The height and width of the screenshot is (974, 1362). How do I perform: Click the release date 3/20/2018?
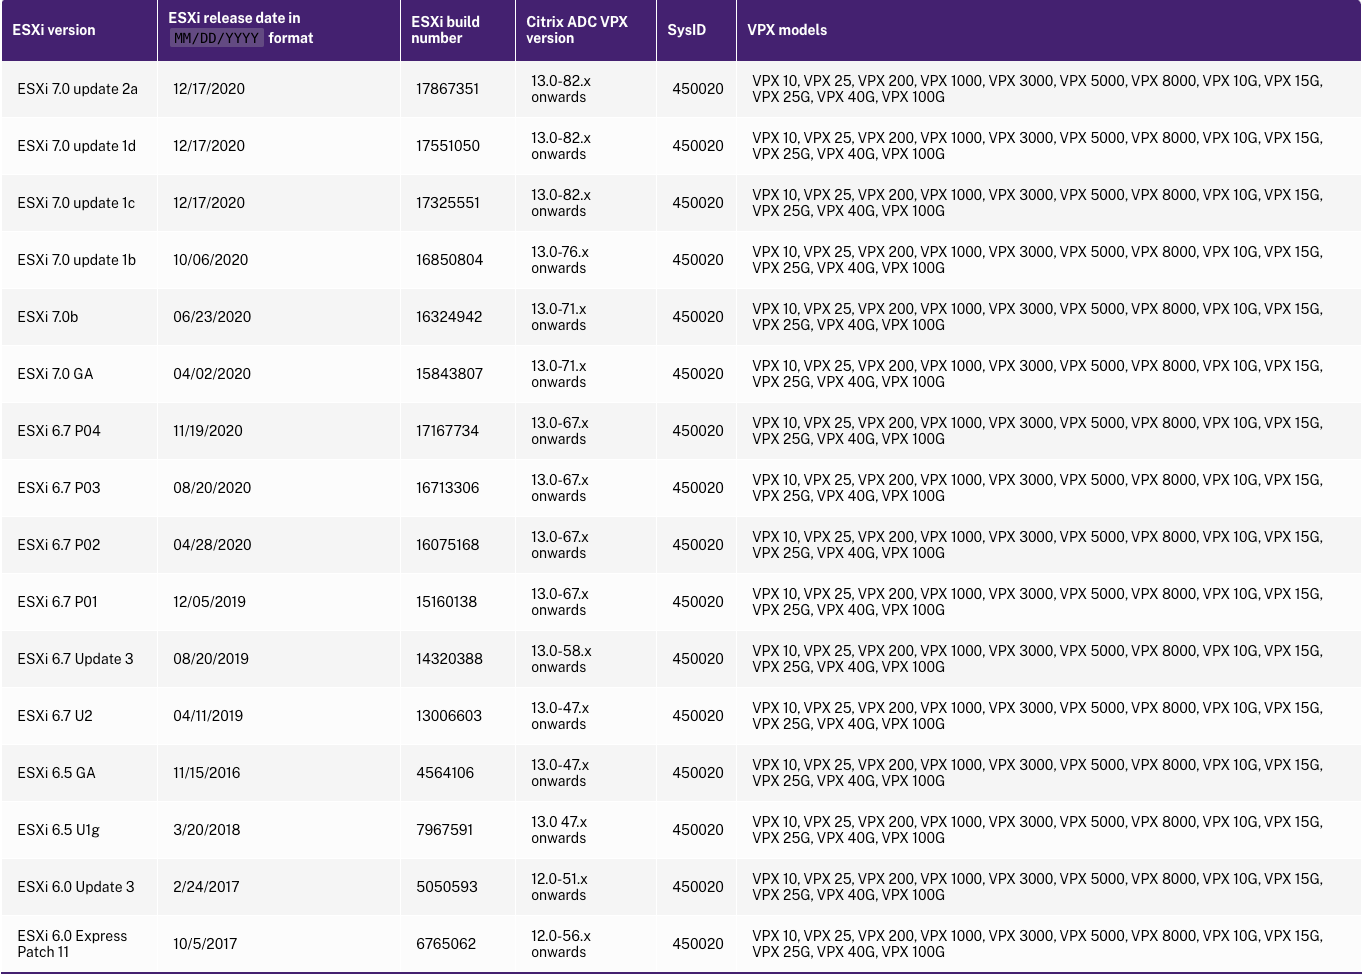coord(207,830)
